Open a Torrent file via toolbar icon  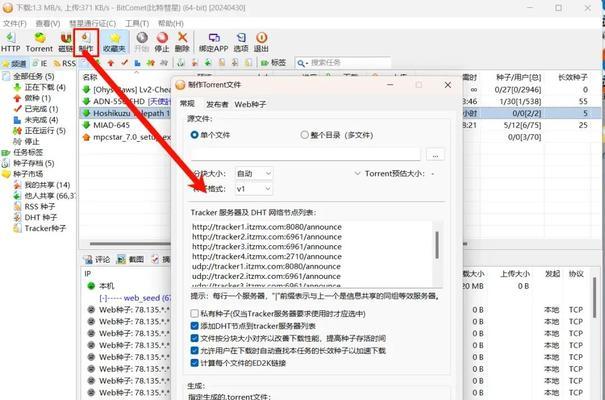(39, 42)
